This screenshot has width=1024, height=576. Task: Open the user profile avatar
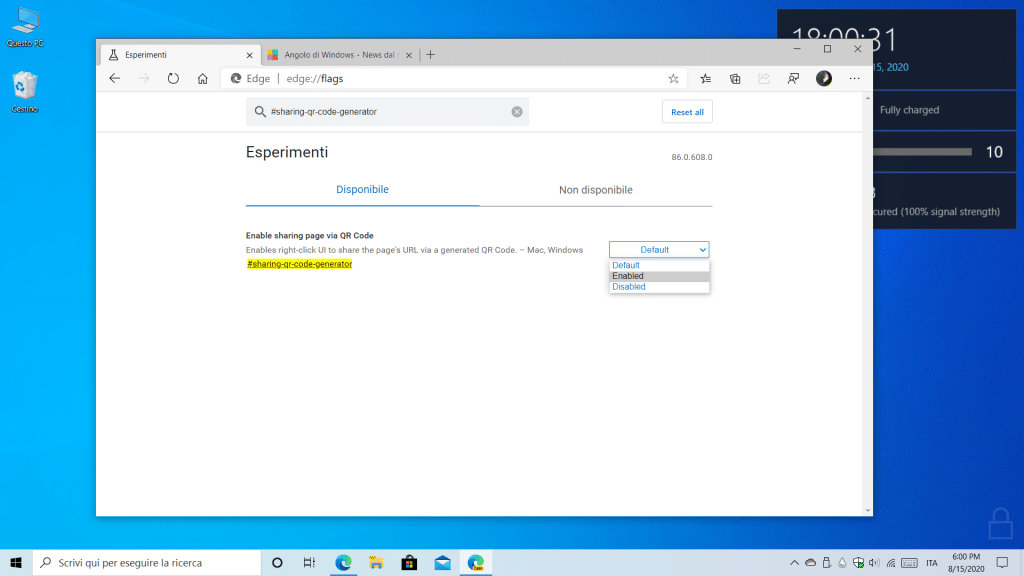pos(824,78)
